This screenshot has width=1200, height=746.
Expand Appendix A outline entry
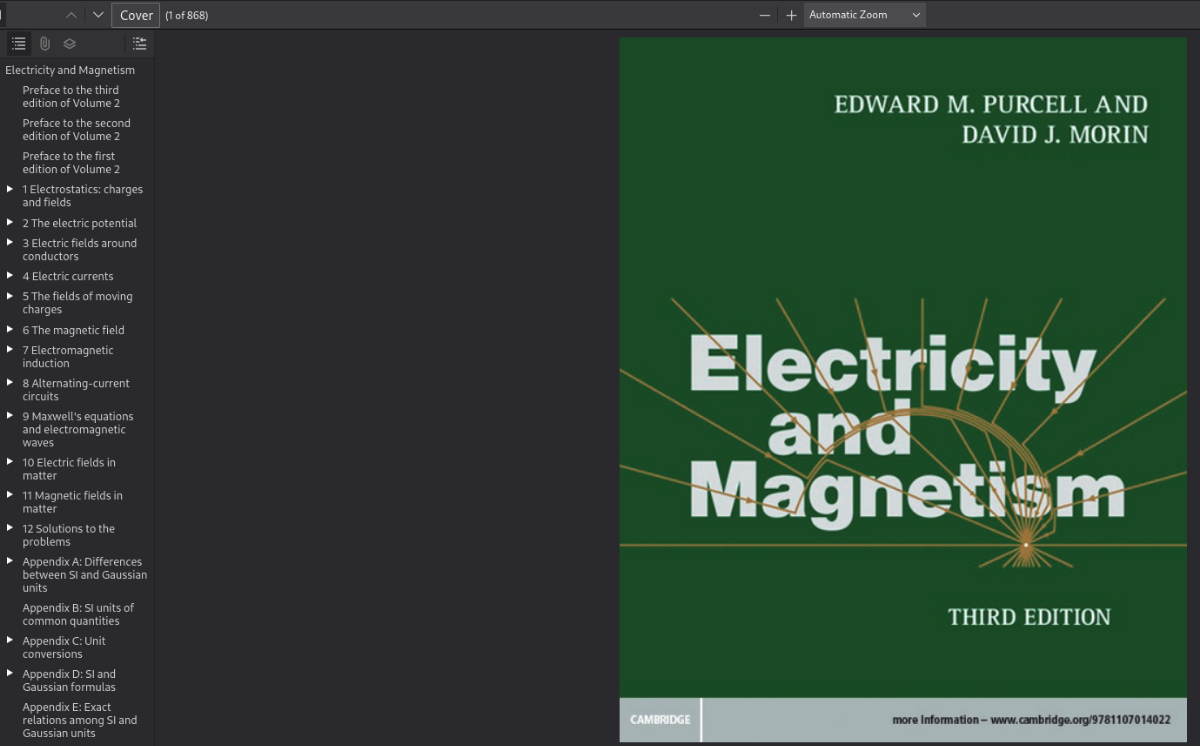[x=10, y=562]
